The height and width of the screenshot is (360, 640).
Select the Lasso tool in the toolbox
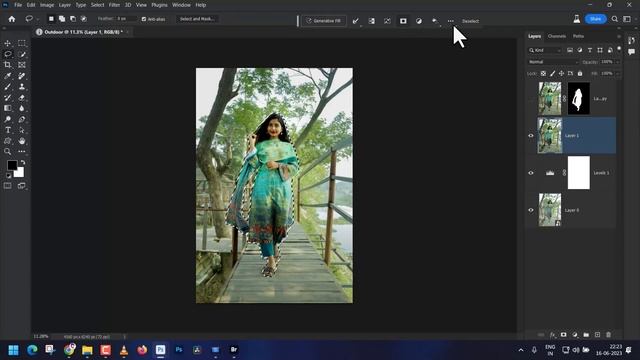(7, 54)
